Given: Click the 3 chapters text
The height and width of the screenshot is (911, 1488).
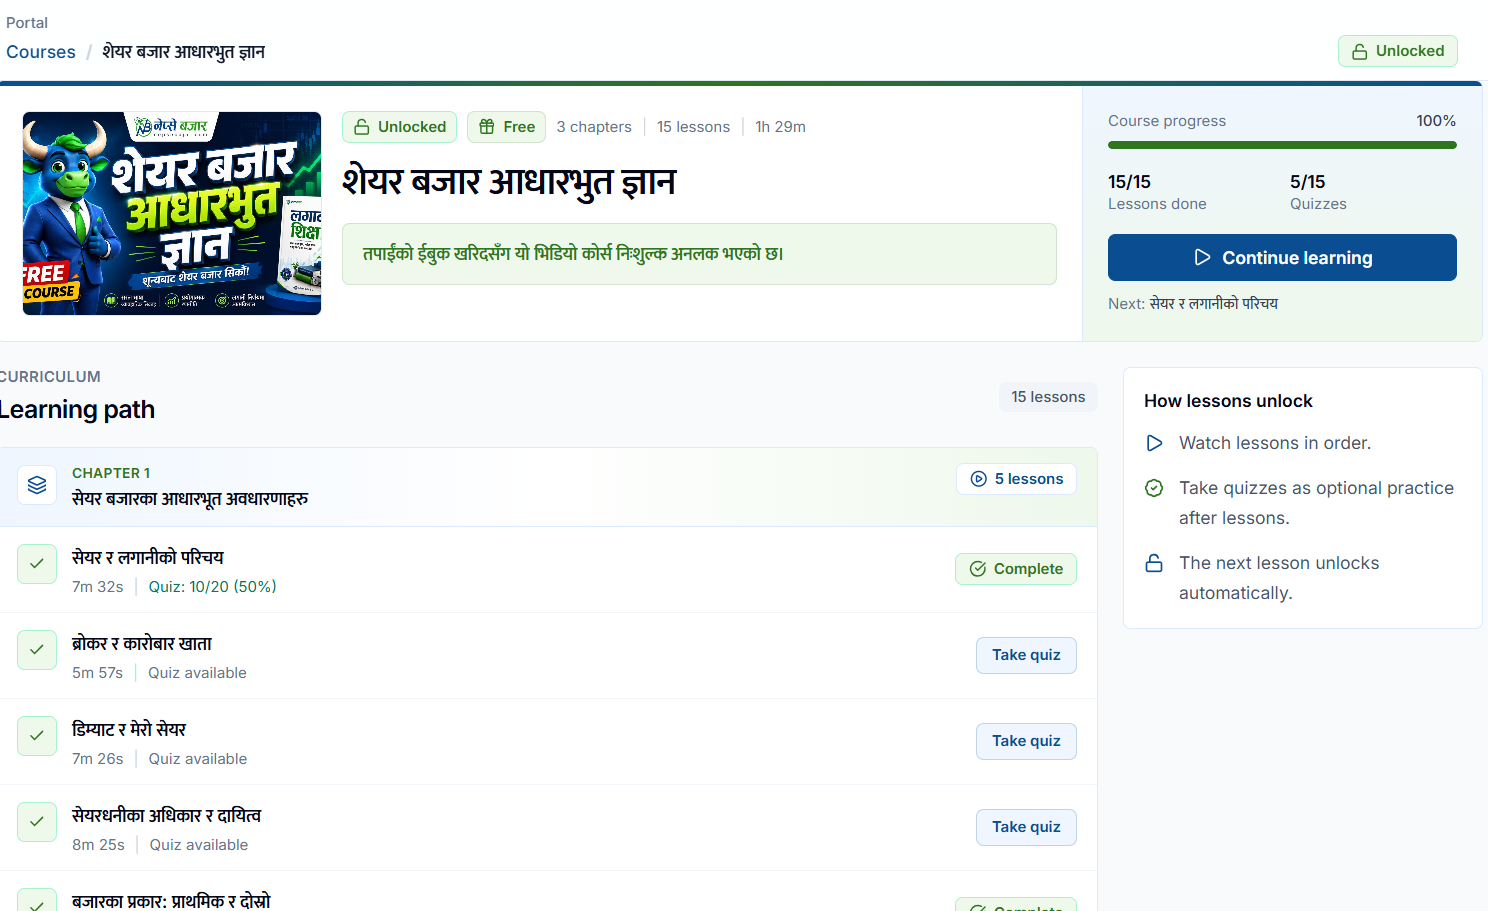Looking at the screenshot, I should coord(594,127).
